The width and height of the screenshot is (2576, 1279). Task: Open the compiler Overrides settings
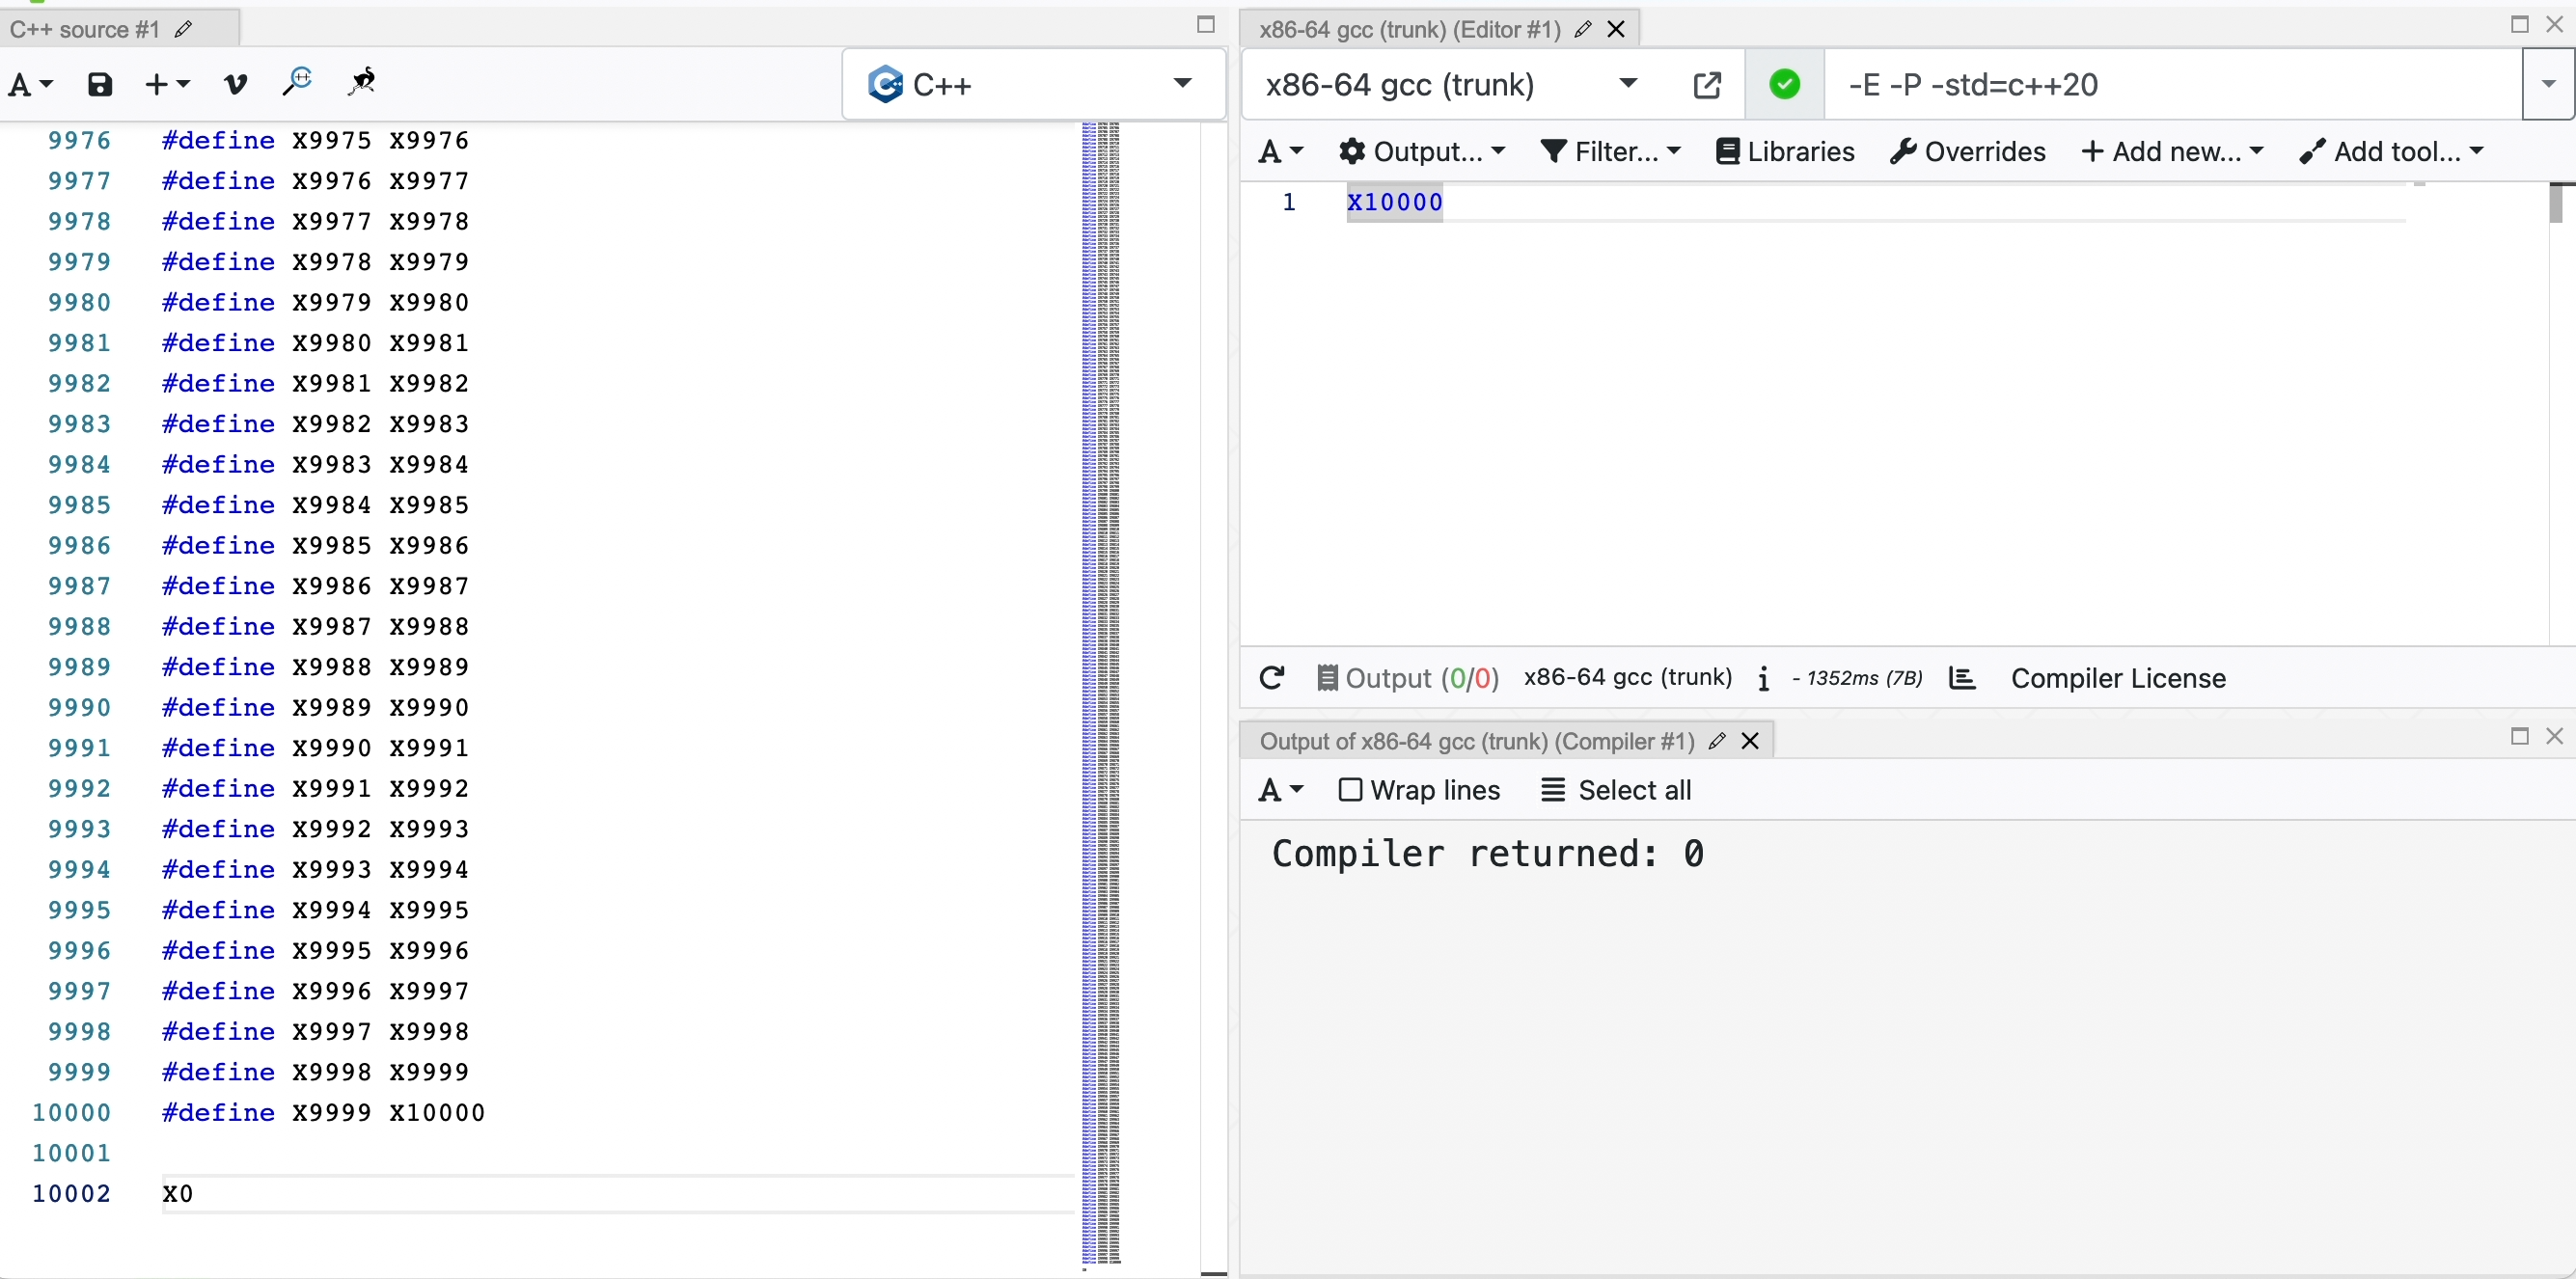(1966, 151)
